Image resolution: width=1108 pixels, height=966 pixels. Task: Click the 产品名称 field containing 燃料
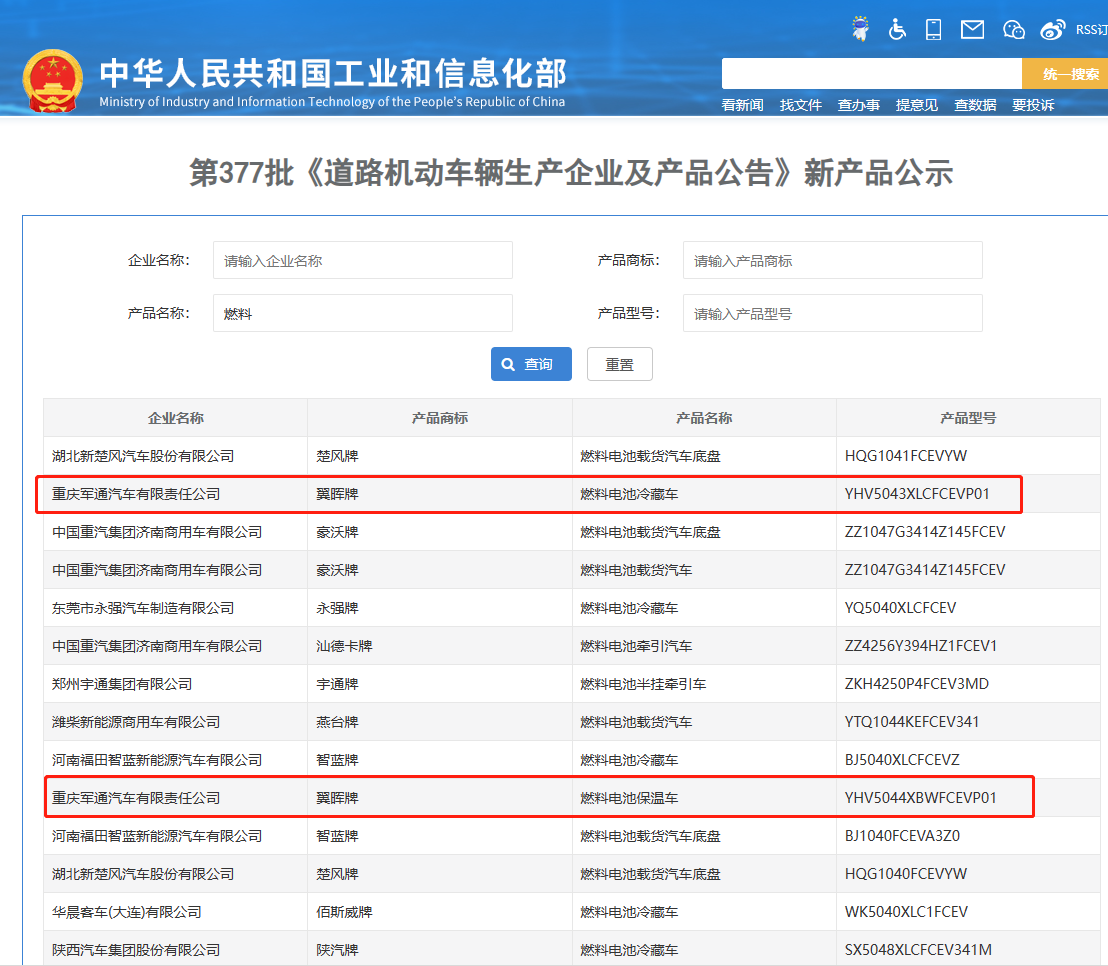363,313
